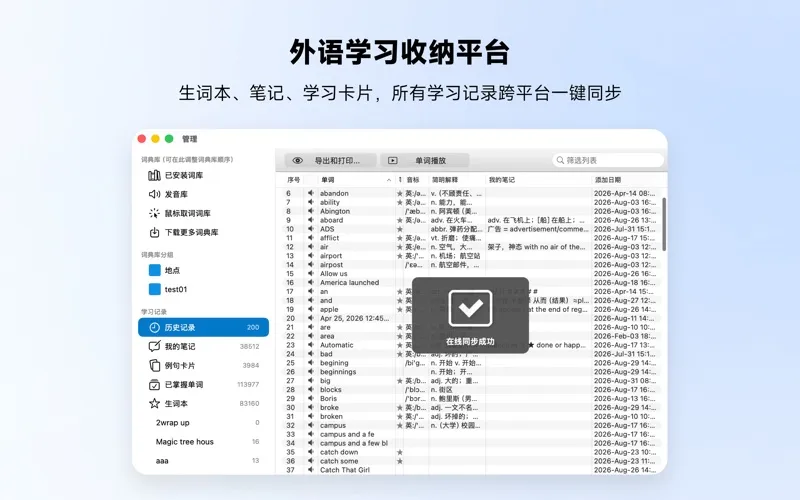This screenshot has width=800, height=500.
Task: Open 历史记录 history records
Action: 203,327
